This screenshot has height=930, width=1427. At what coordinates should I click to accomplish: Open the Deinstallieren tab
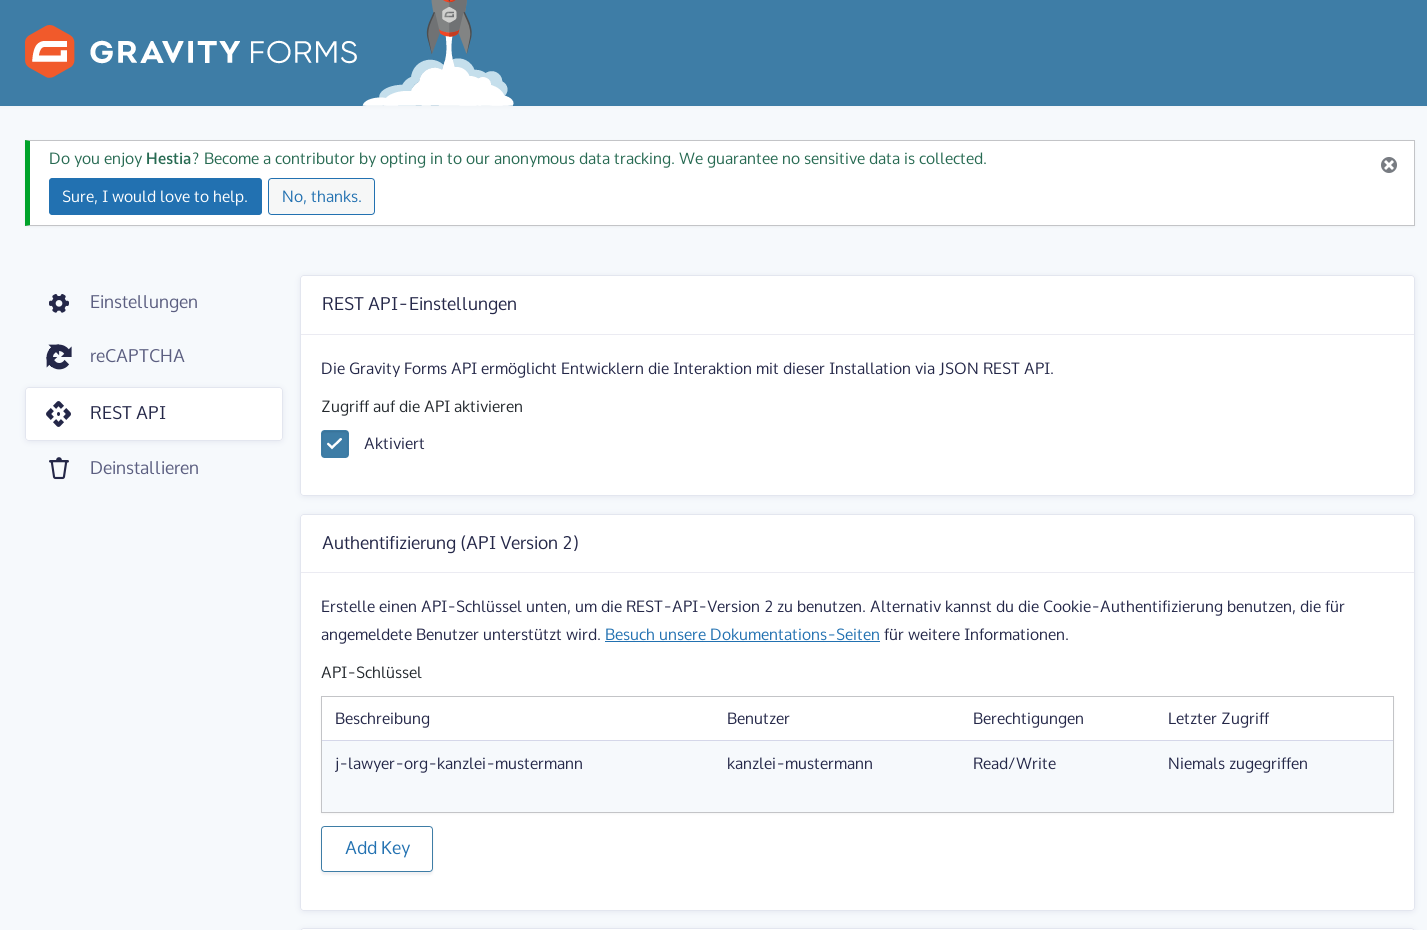pyautogui.click(x=144, y=468)
